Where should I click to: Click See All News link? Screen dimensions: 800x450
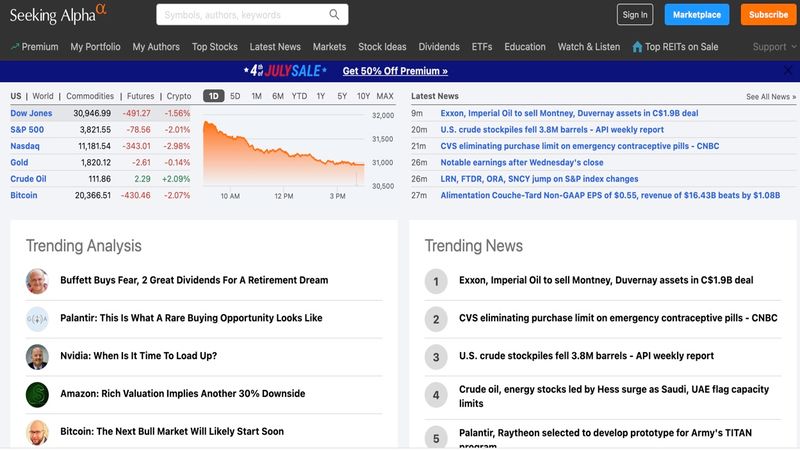point(770,96)
